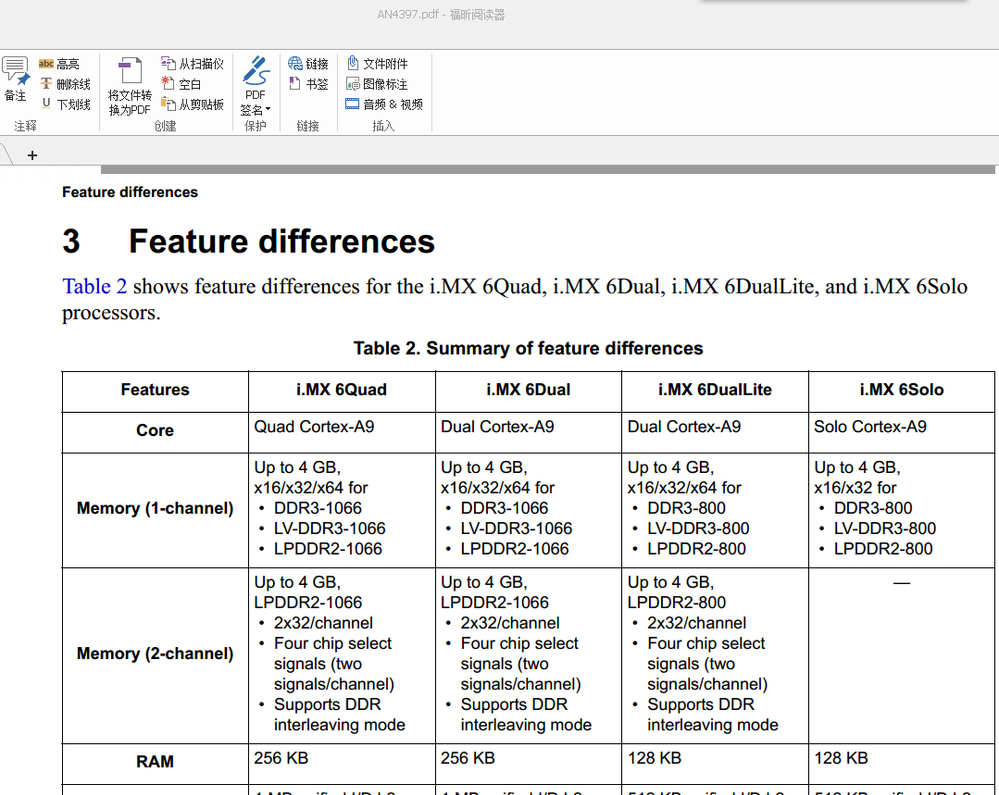This screenshot has height=795, width=999.
Task: Insert 音频 & 视频 media
Action: [x=384, y=104]
